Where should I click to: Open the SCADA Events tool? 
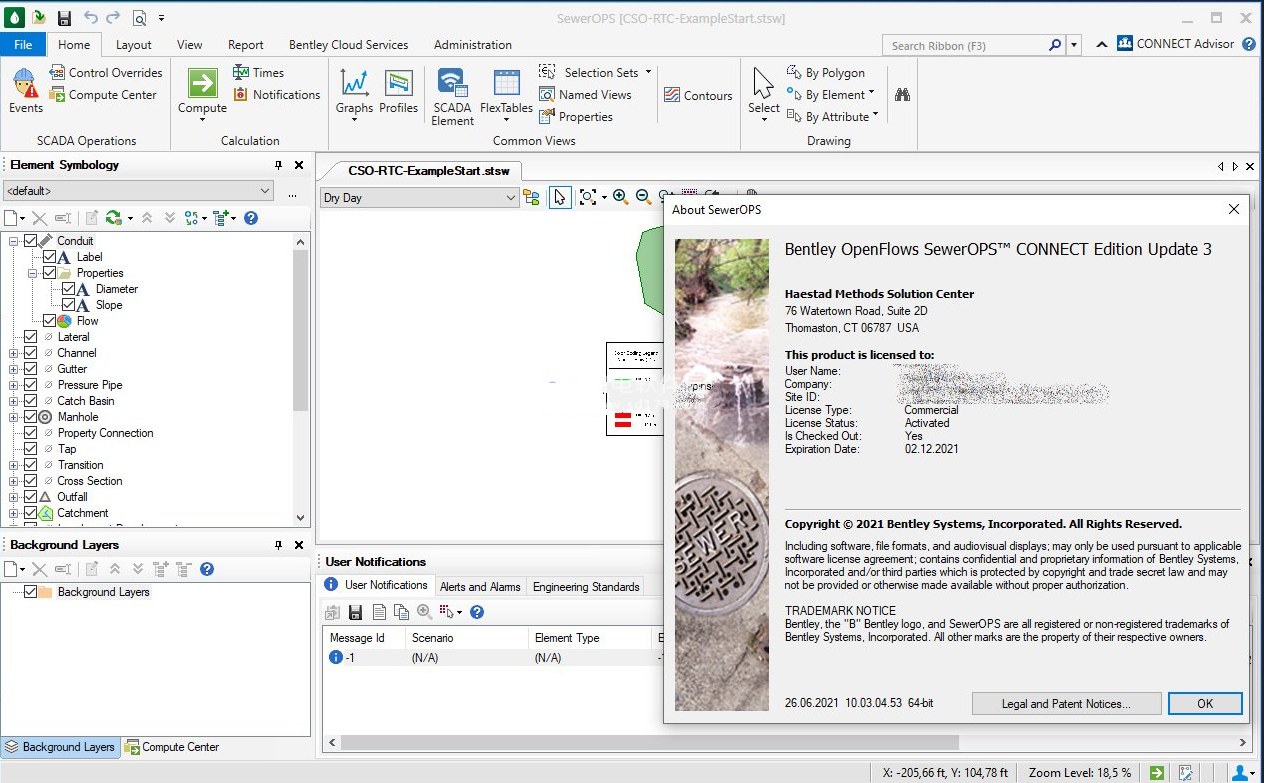26,90
